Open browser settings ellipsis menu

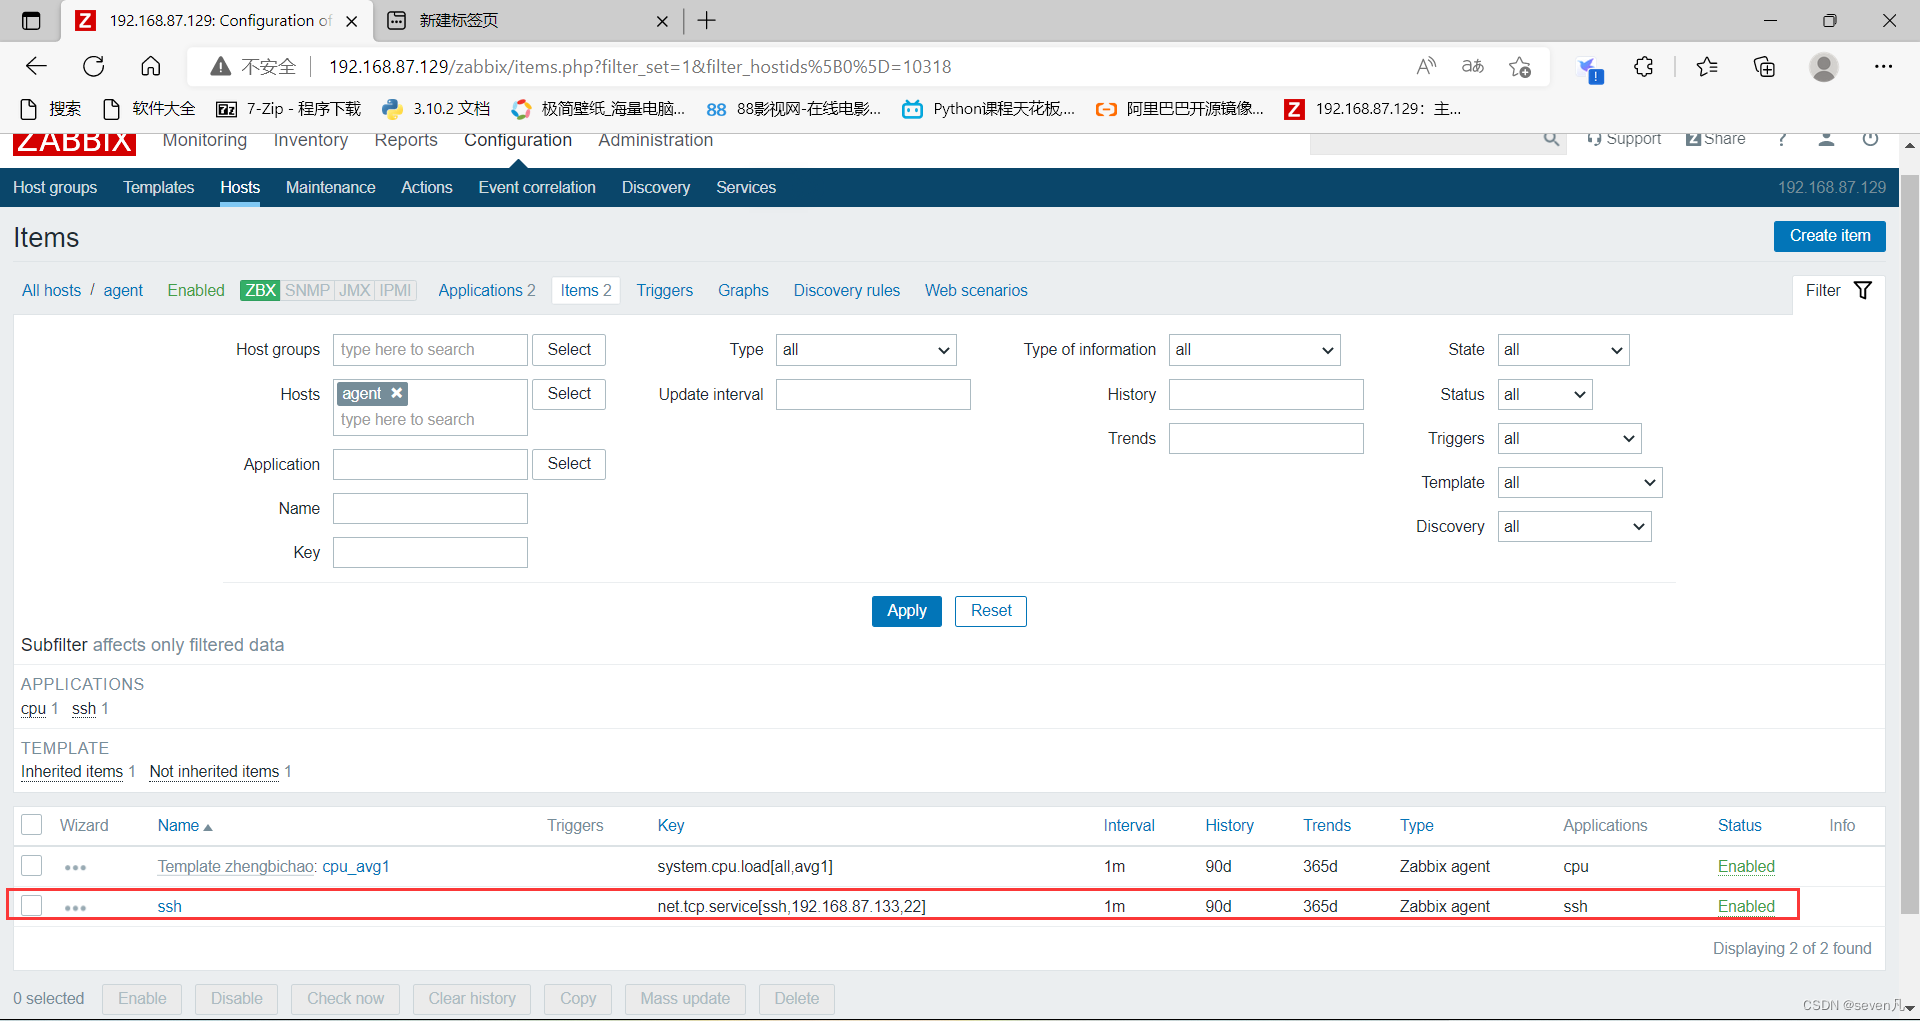pyautogui.click(x=1884, y=66)
